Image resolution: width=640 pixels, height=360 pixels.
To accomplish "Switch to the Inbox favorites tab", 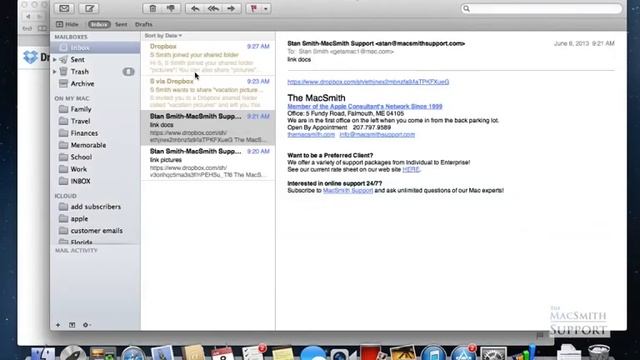I will tap(99, 24).
